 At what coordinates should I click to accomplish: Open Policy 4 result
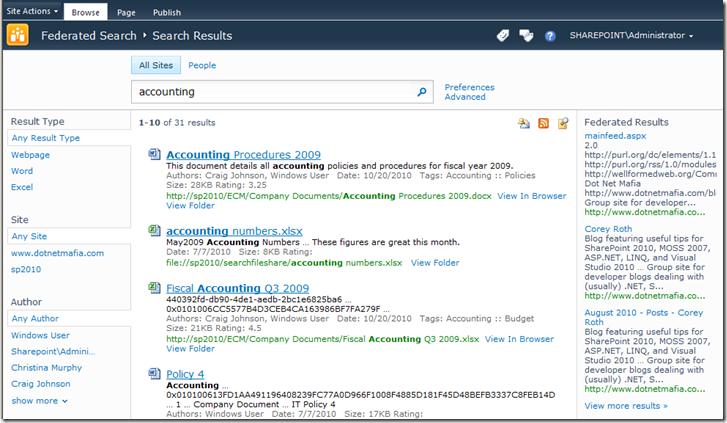coord(185,374)
